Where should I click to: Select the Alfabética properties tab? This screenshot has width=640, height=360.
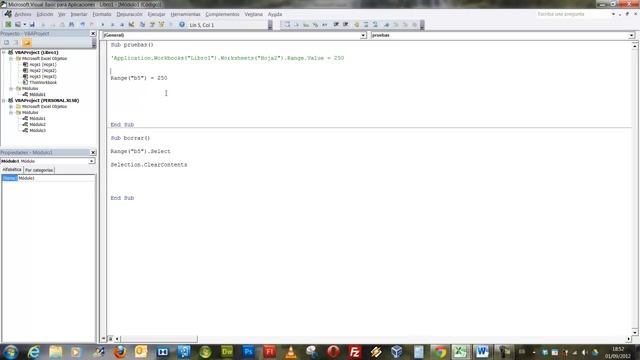coord(12,169)
